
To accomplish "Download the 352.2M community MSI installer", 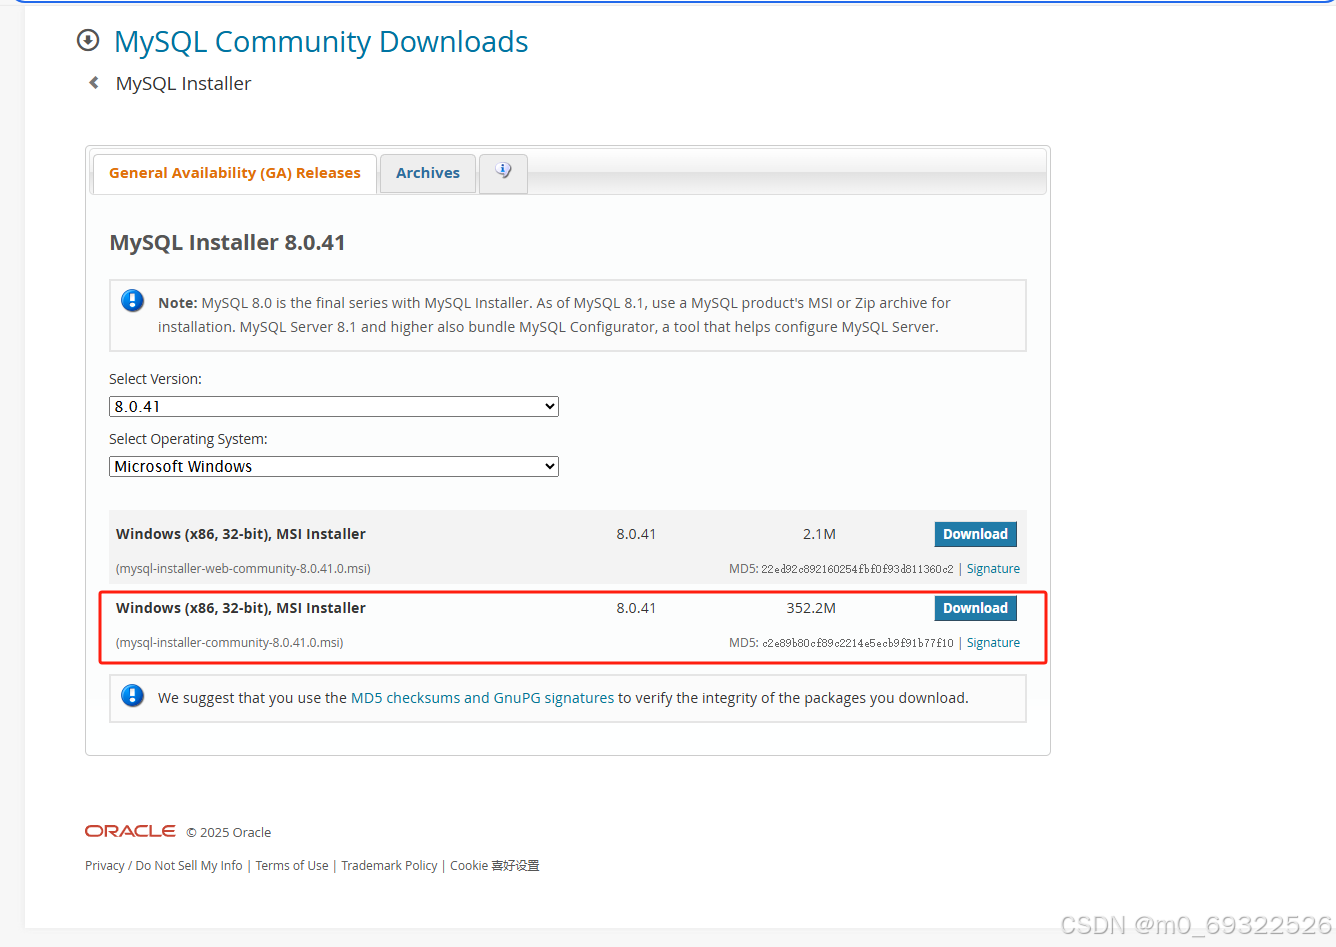I will 975,608.
